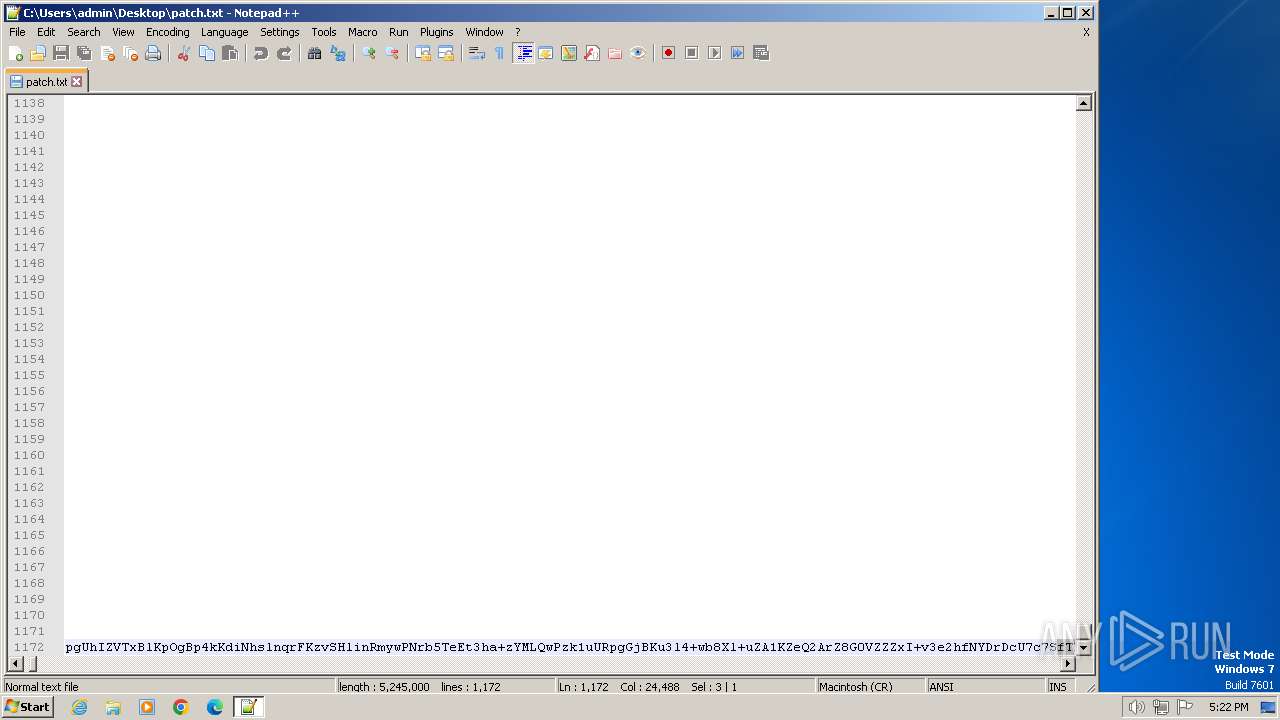
Task: Open the Window menu
Action: pyautogui.click(x=484, y=32)
